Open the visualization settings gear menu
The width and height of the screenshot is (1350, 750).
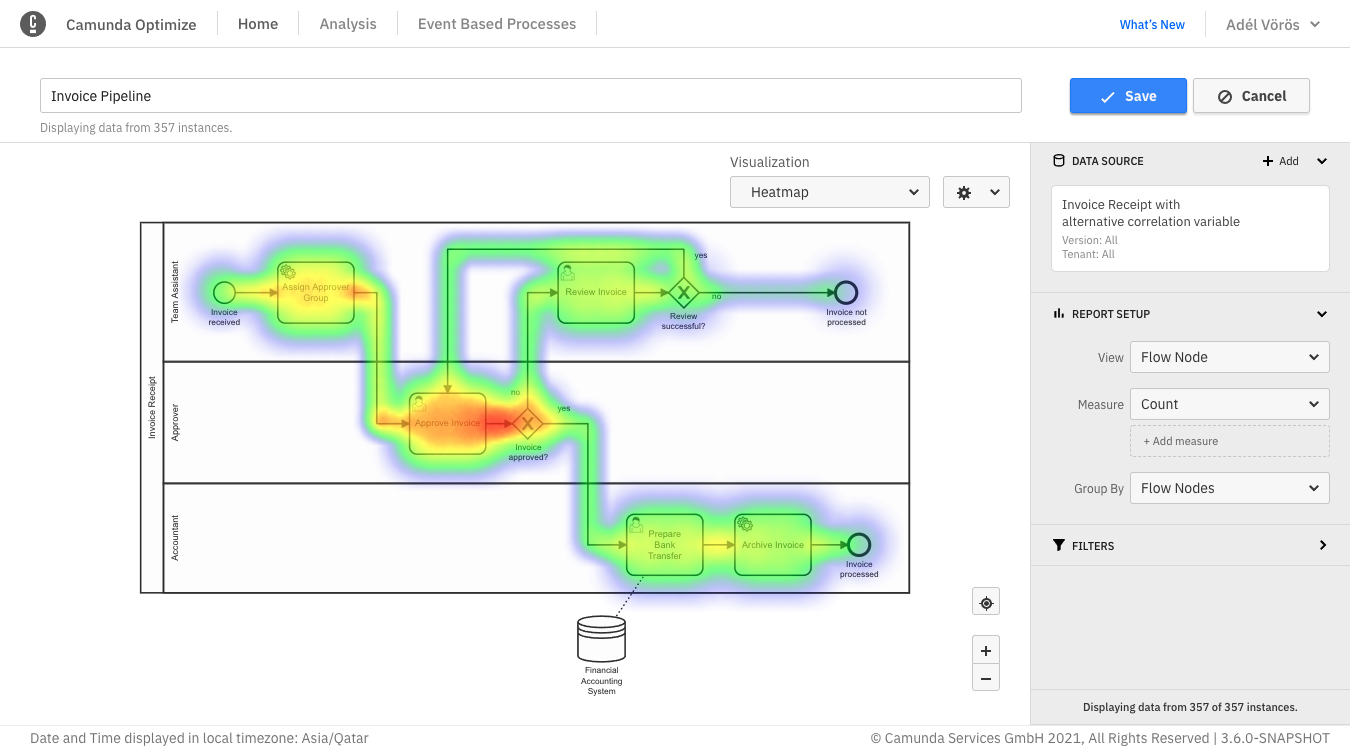pos(976,192)
